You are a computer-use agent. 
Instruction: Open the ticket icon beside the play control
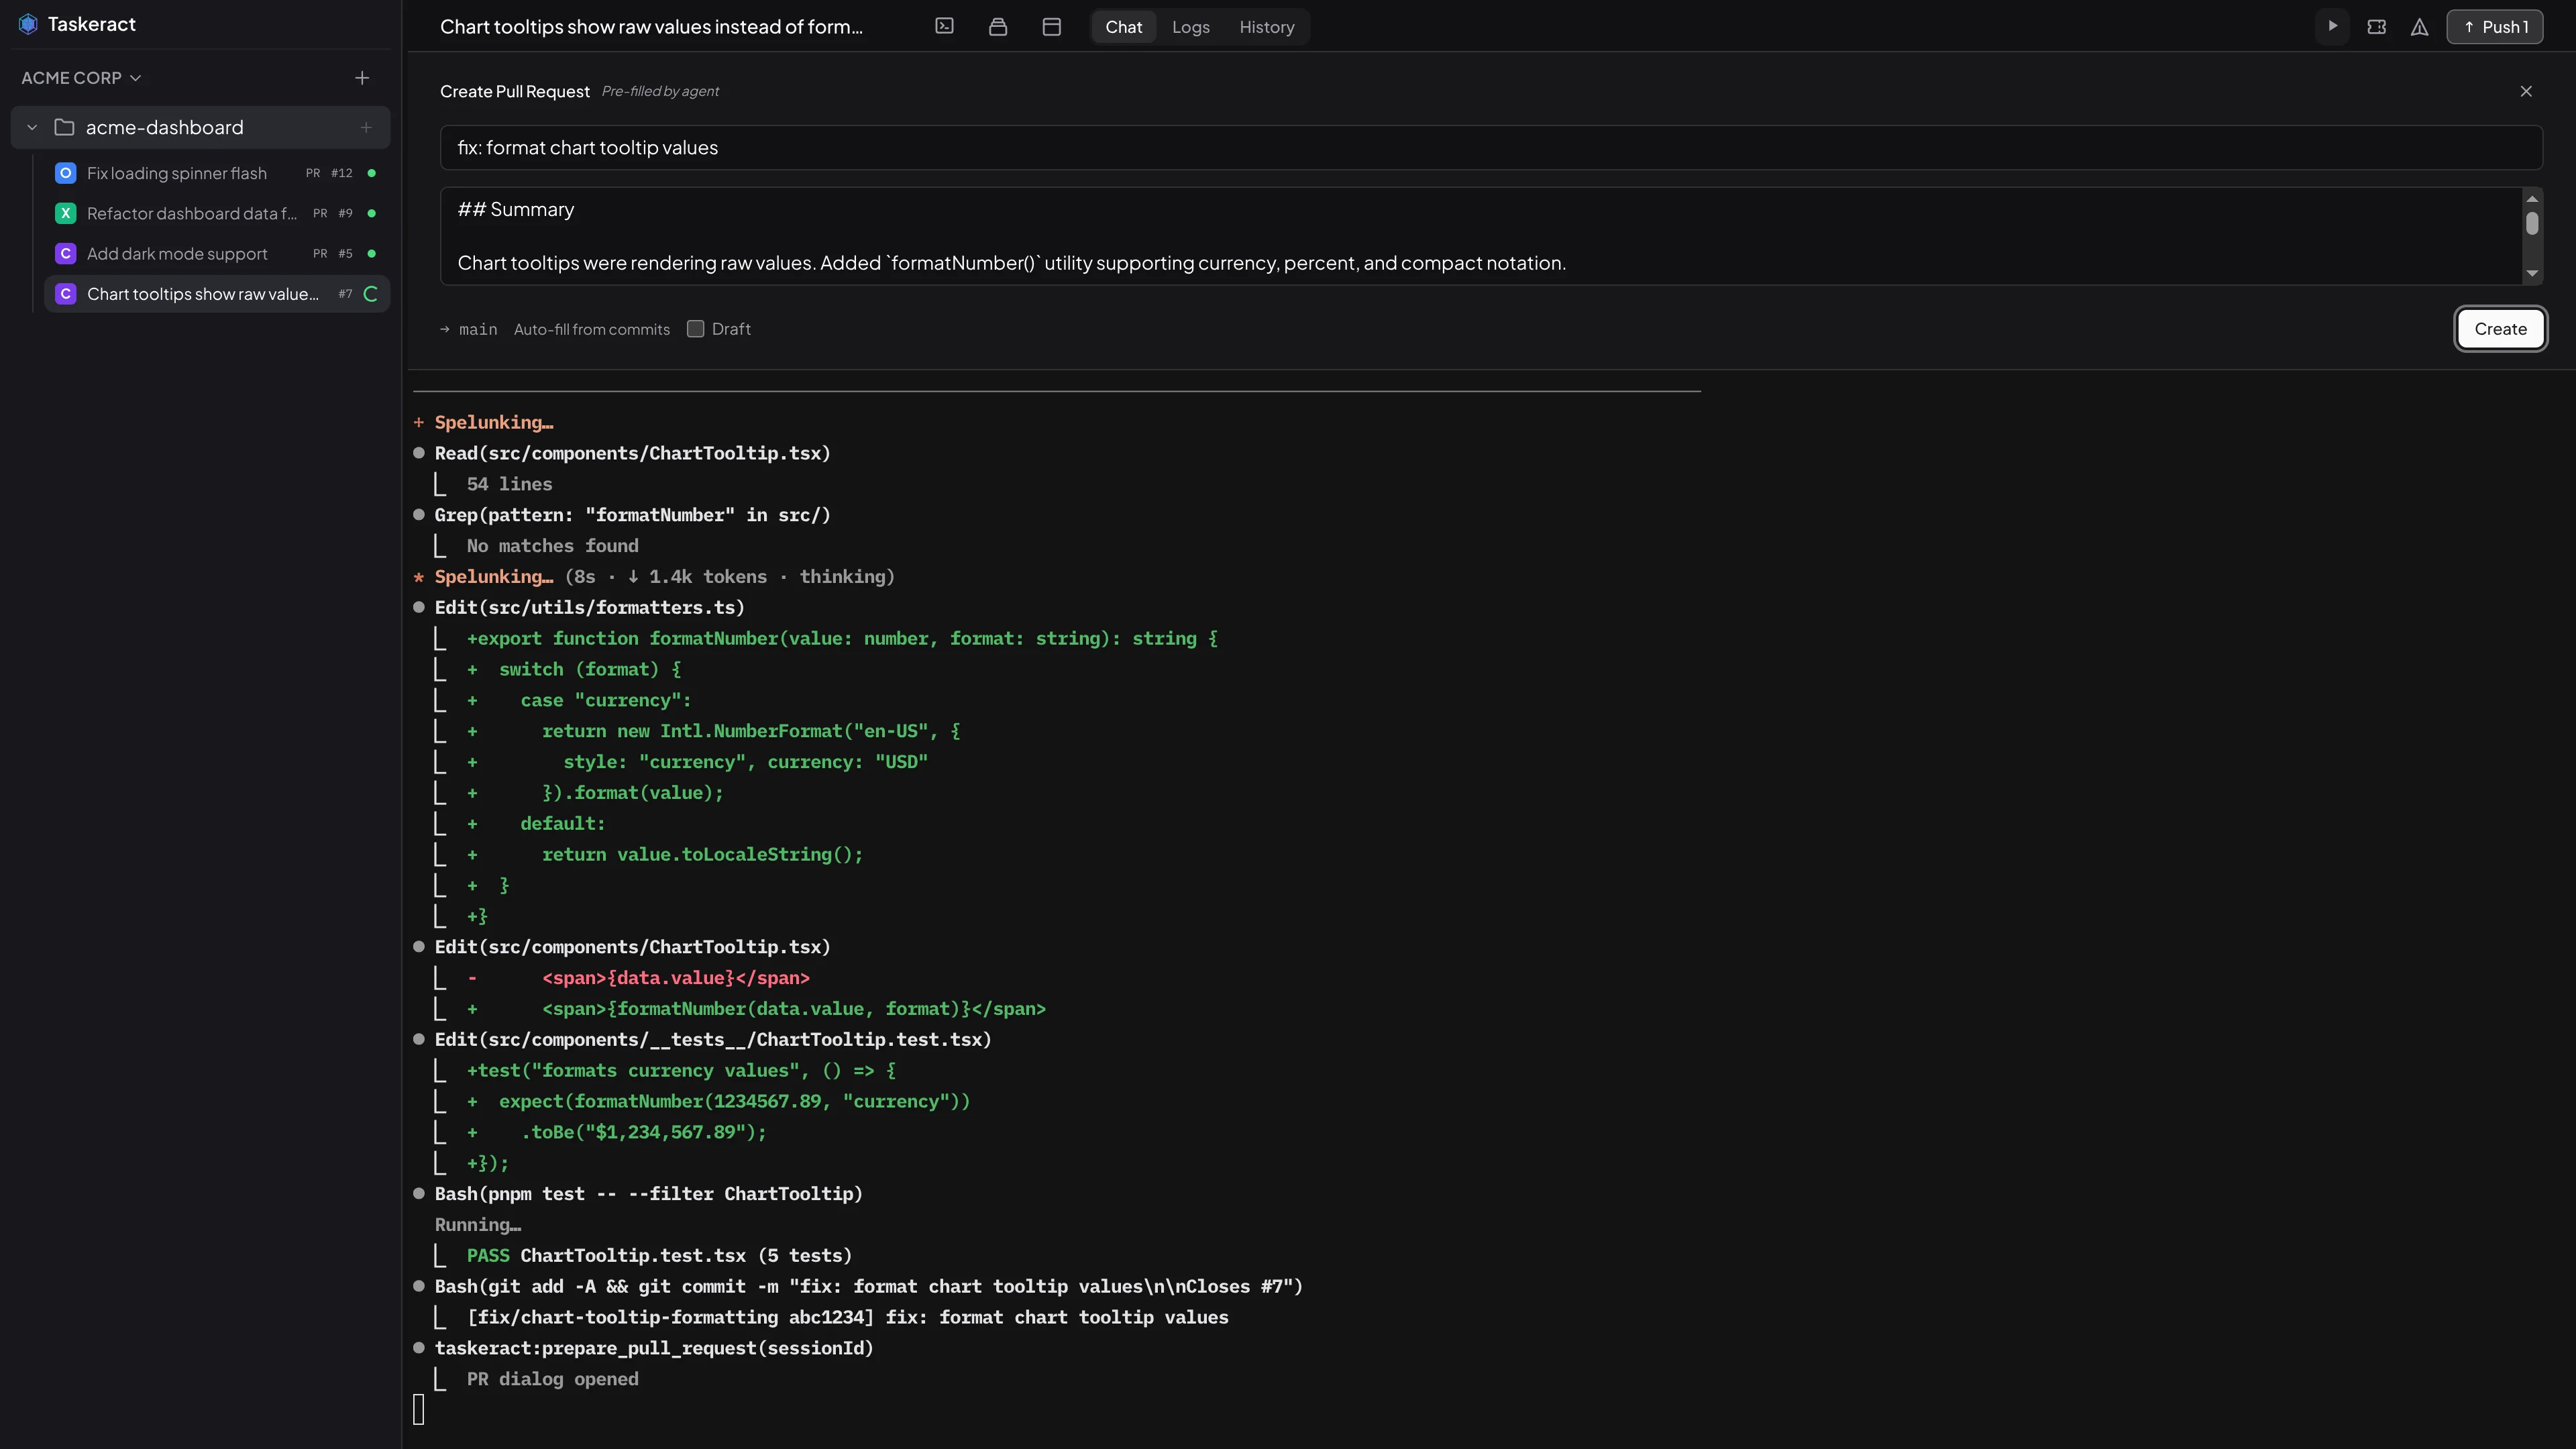pyautogui.click(x=2377, y=27)
